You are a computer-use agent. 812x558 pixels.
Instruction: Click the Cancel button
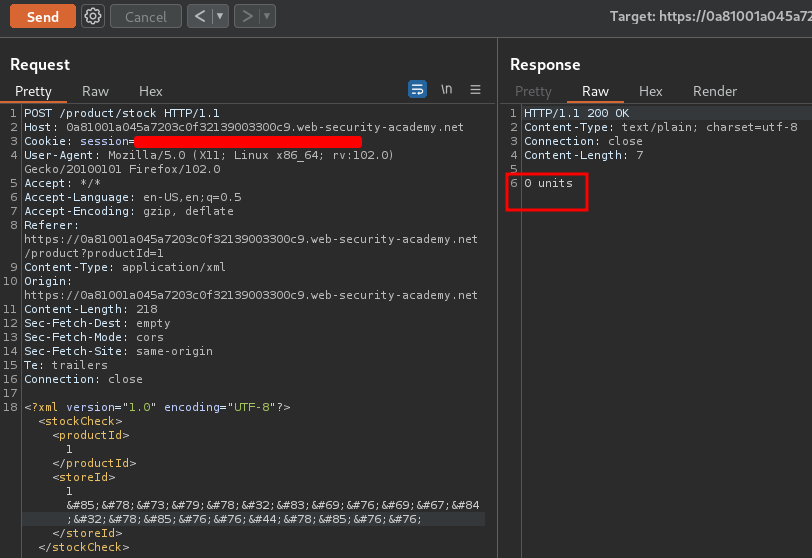[x=146, y=17]
